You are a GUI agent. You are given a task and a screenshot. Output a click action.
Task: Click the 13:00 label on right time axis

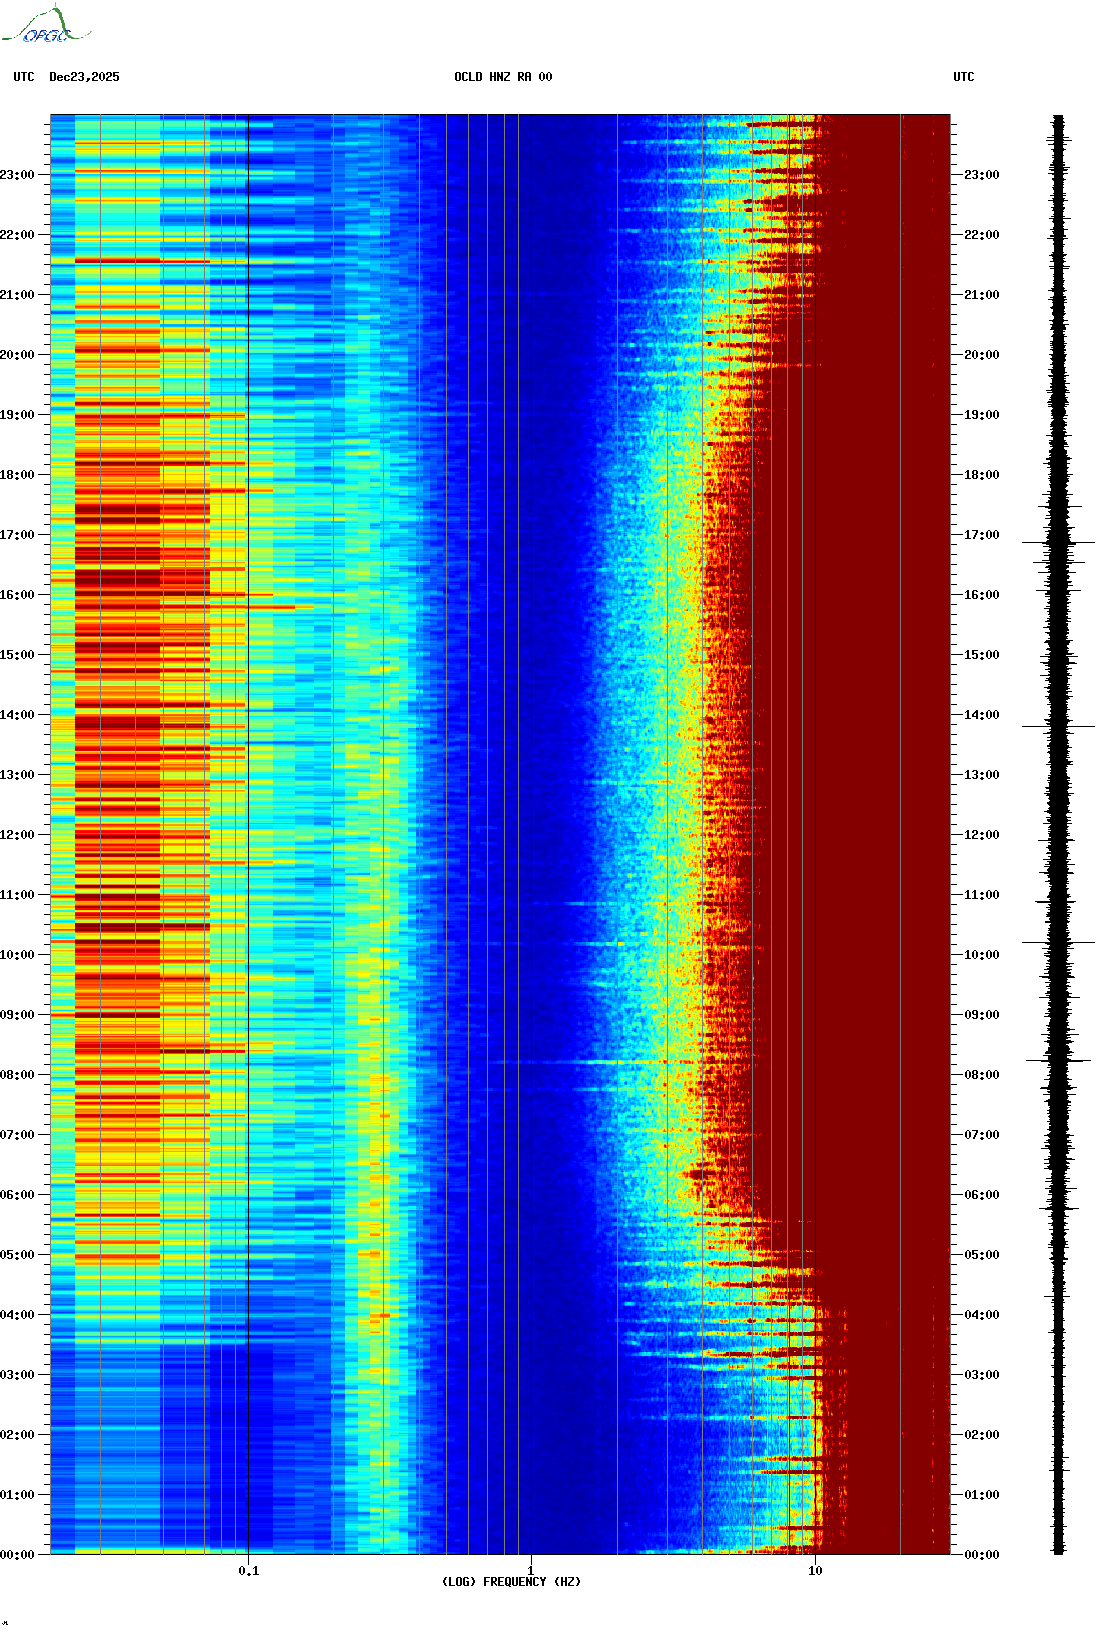coord(982,775)
